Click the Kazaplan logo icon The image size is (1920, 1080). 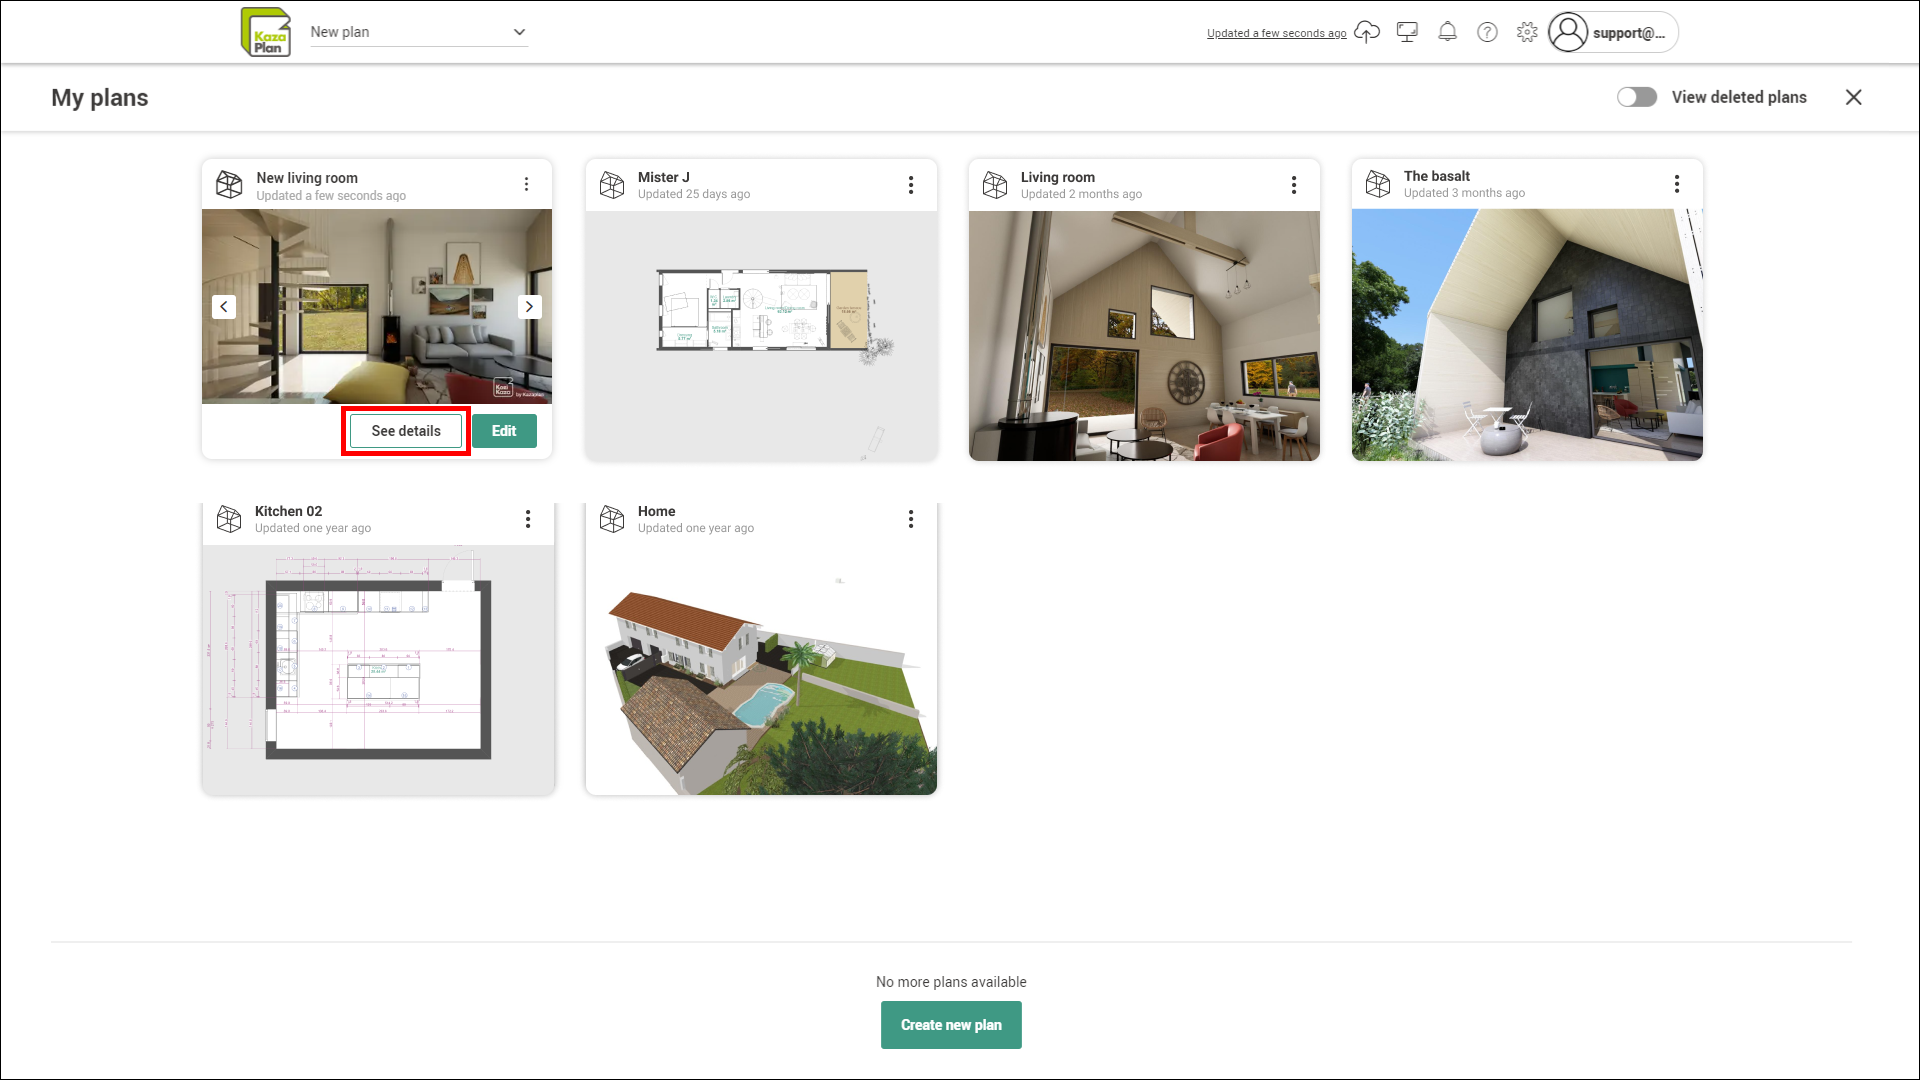[266, 32]
